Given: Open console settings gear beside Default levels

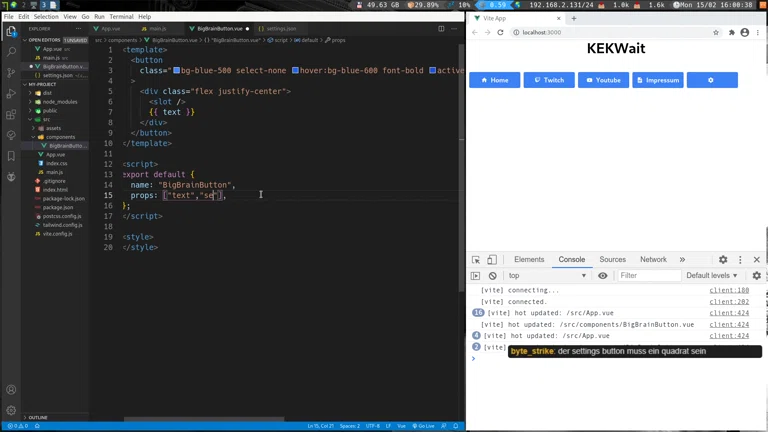Looking at the screenshot, I should point(756,276).
